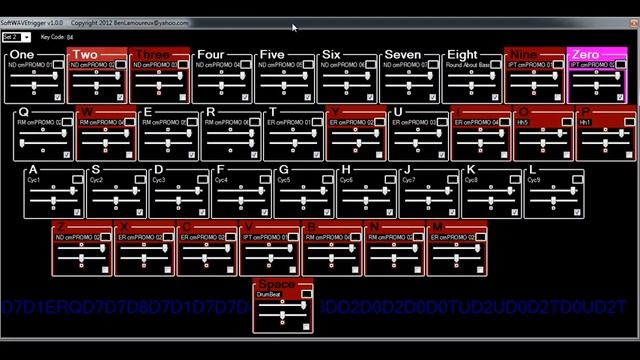Toggle the checkbox in the Six pad
Image resolution: width=640 pixels, height=360 pixels.
click(x=370, y=97)
